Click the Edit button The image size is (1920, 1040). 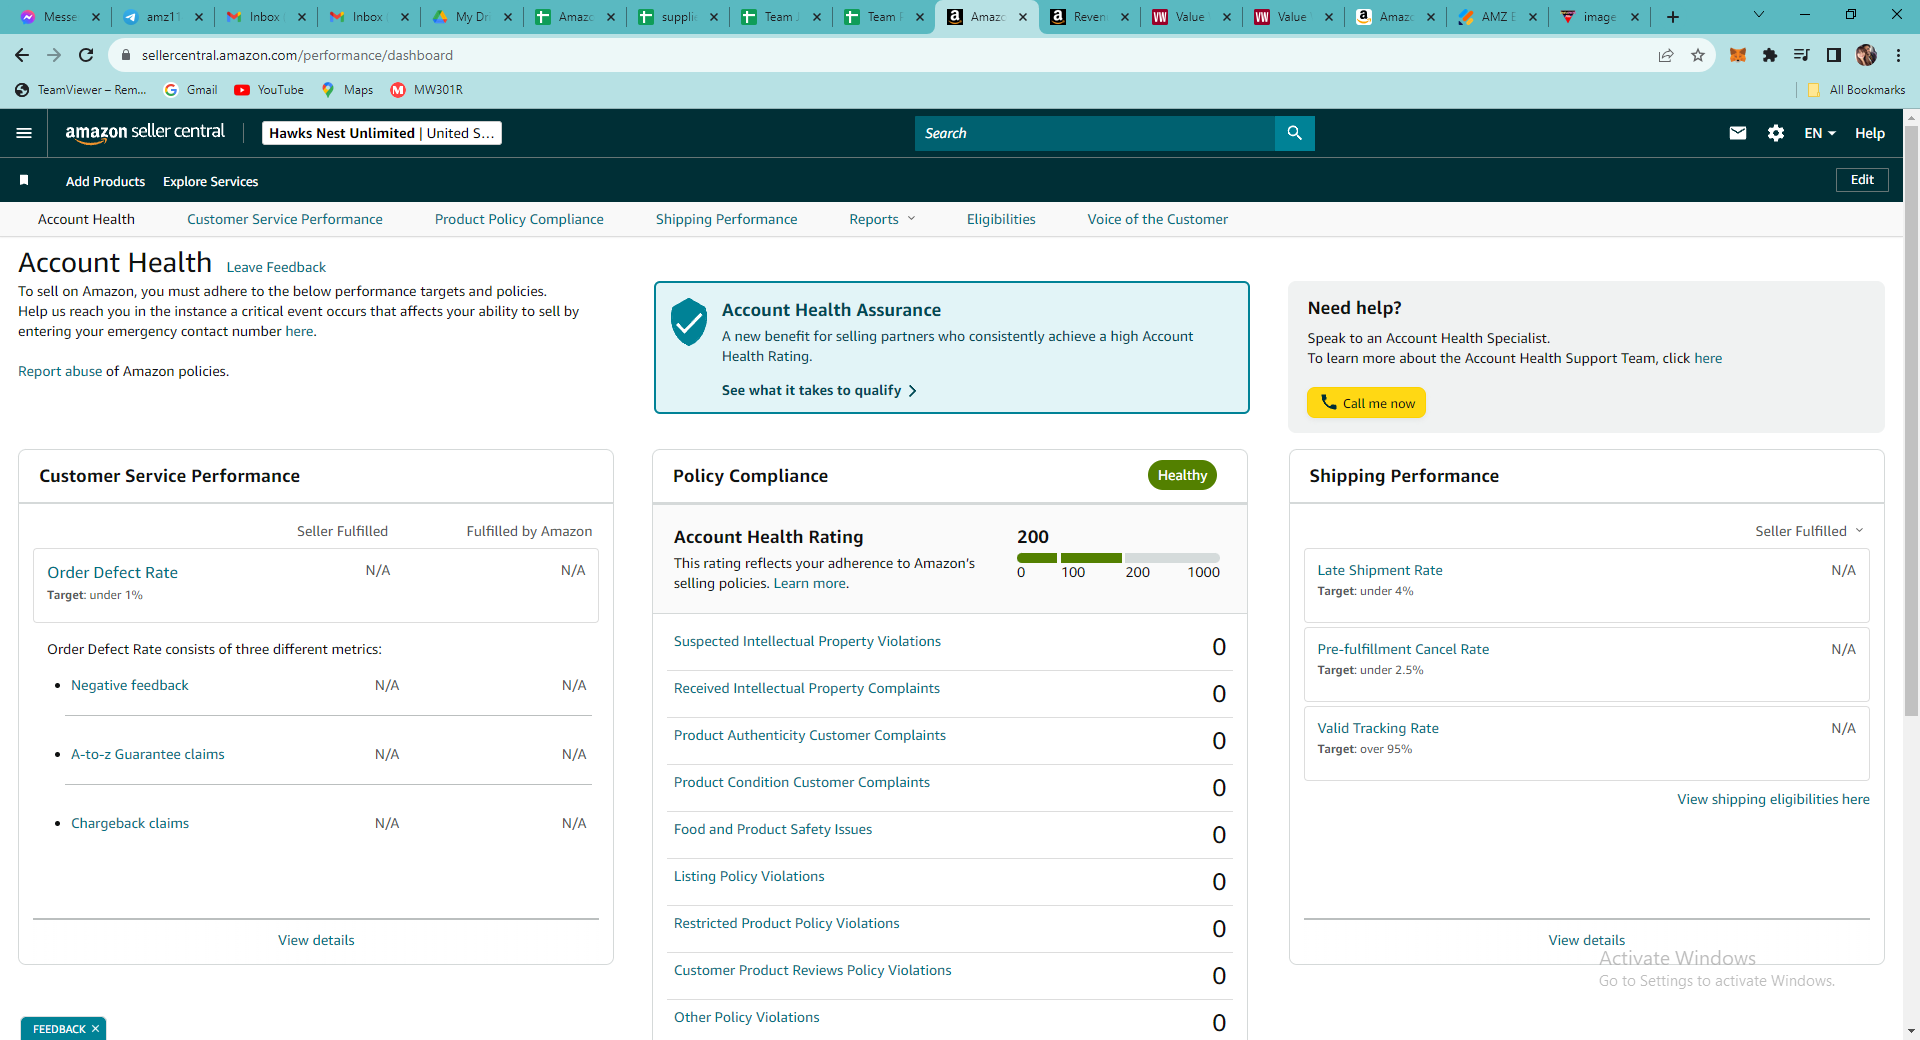[x=1862, y=180]
